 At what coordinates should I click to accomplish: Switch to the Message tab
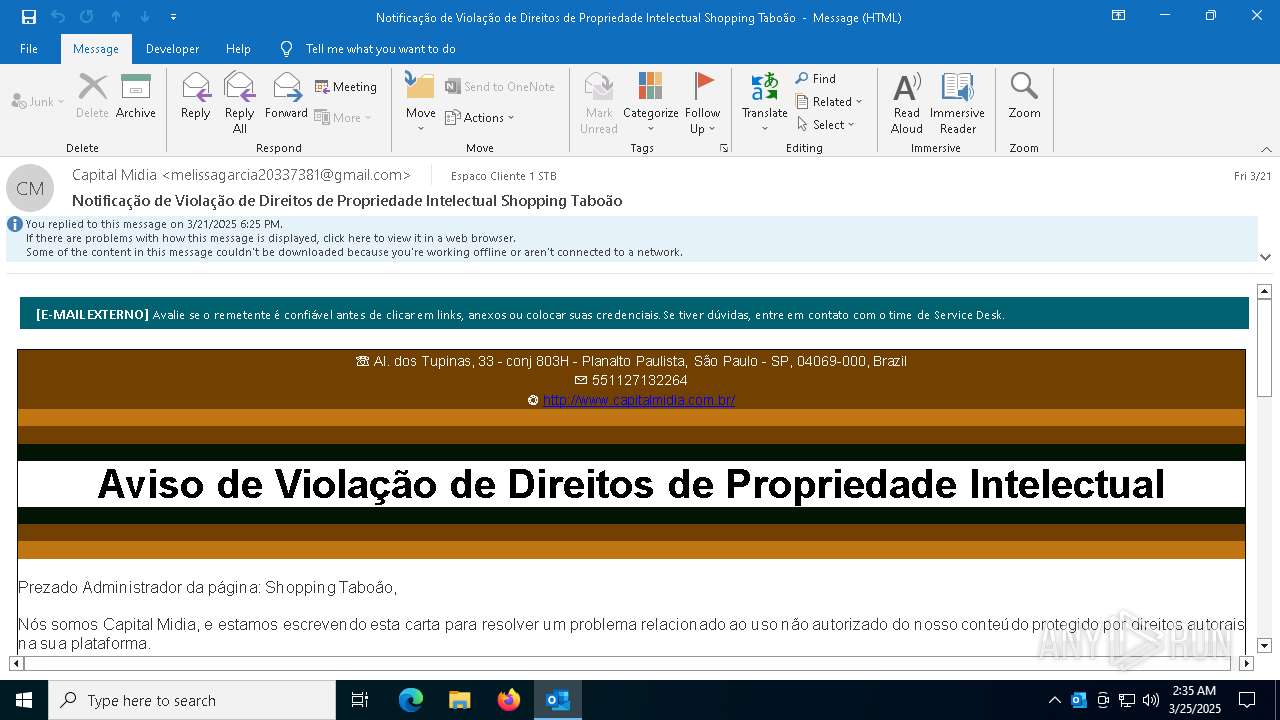pos(96,48)
